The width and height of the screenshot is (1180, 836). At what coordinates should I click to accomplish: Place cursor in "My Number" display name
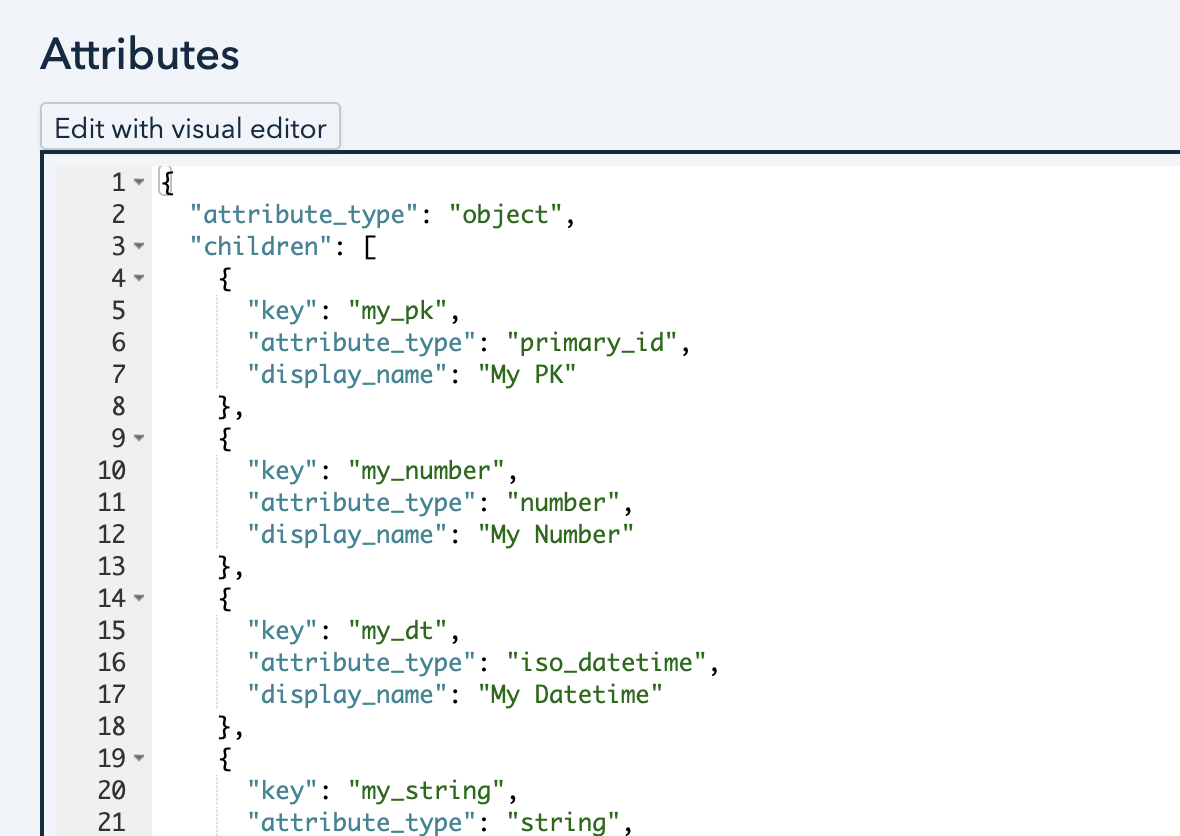click(562, 535)
